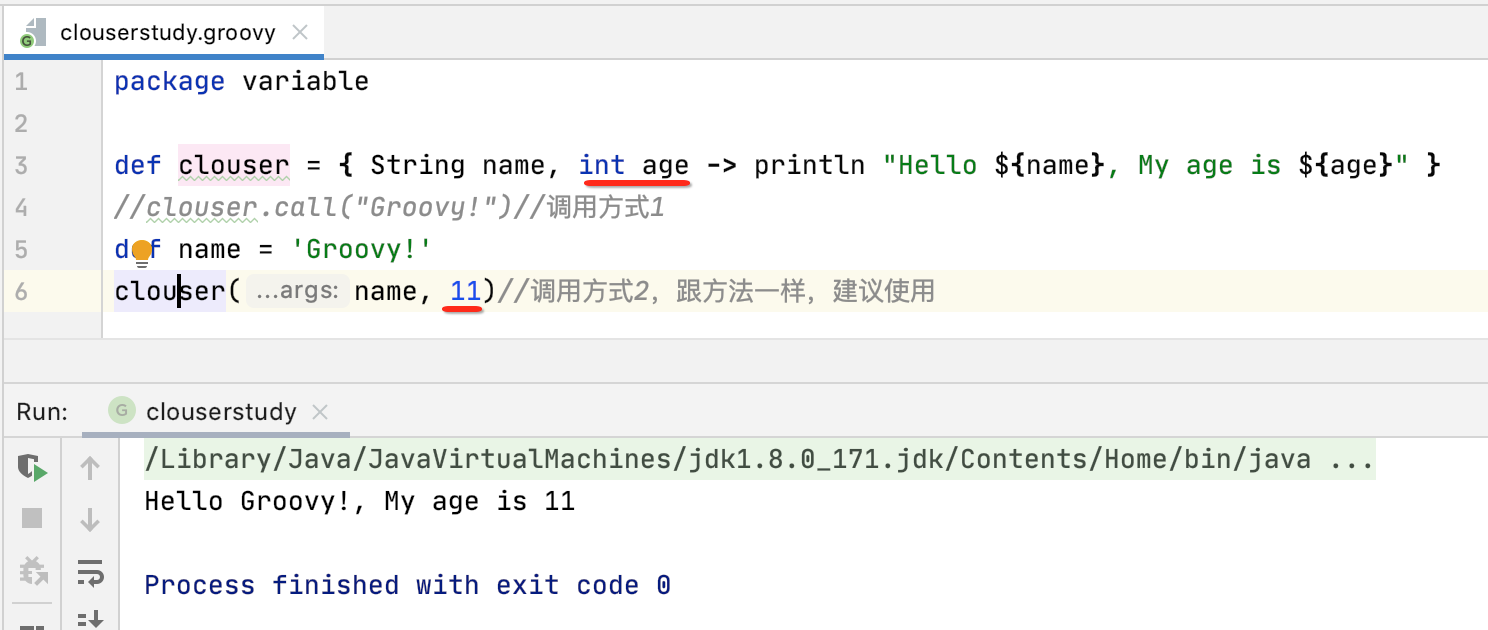The image size is (1488, 630).
Task: Click the Stop process square icon
Action: coord(32,517)
